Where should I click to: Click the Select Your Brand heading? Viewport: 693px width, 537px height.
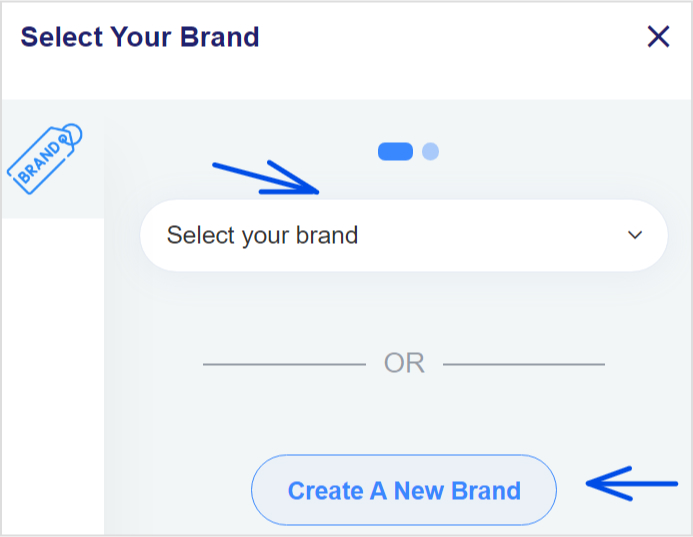(140, 37)
